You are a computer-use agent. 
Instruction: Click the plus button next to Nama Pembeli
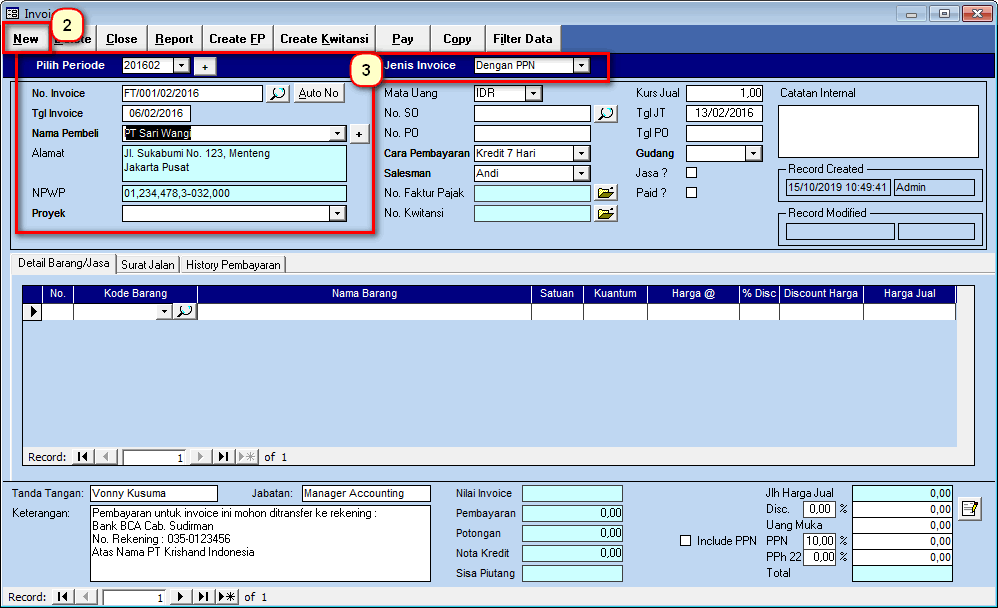click(360, 134)
